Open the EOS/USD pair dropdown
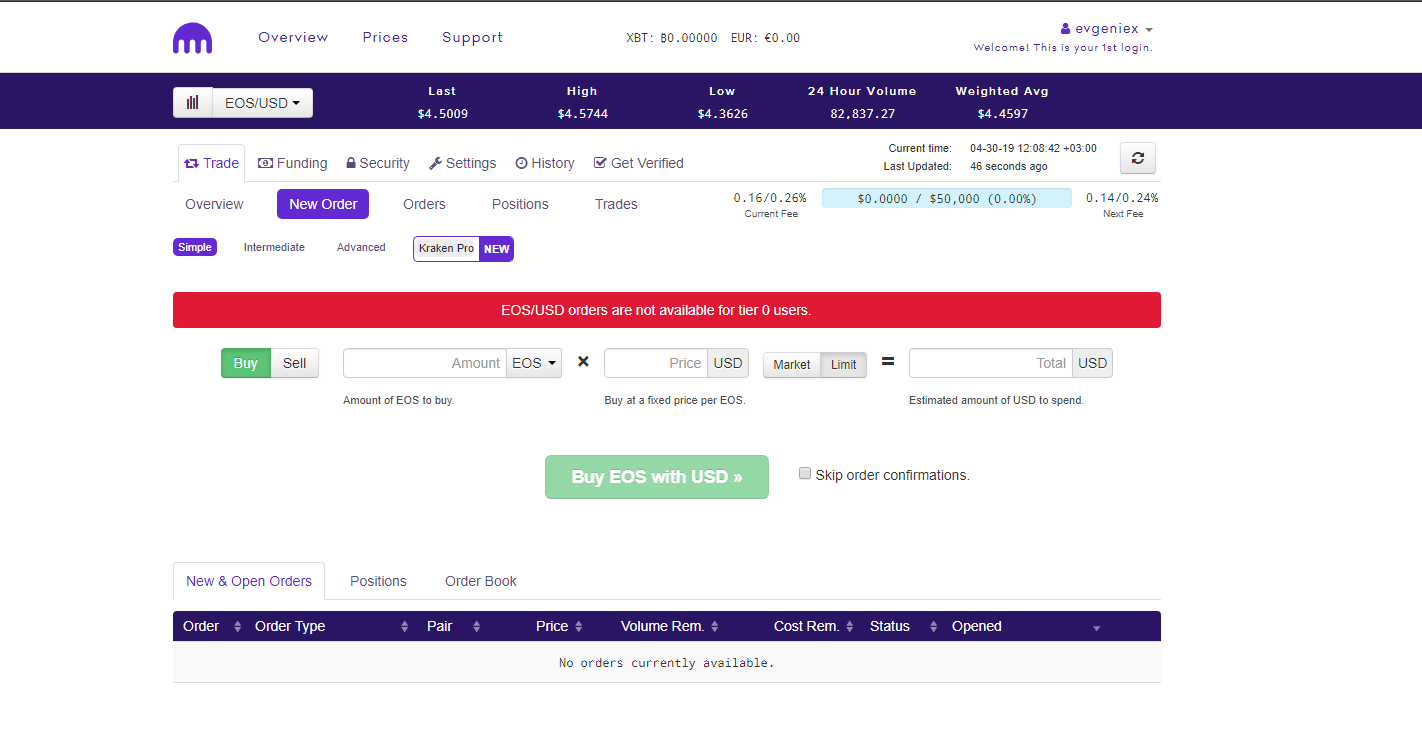This screenshot has width=1422, height=738. click(x=263, y=103)
